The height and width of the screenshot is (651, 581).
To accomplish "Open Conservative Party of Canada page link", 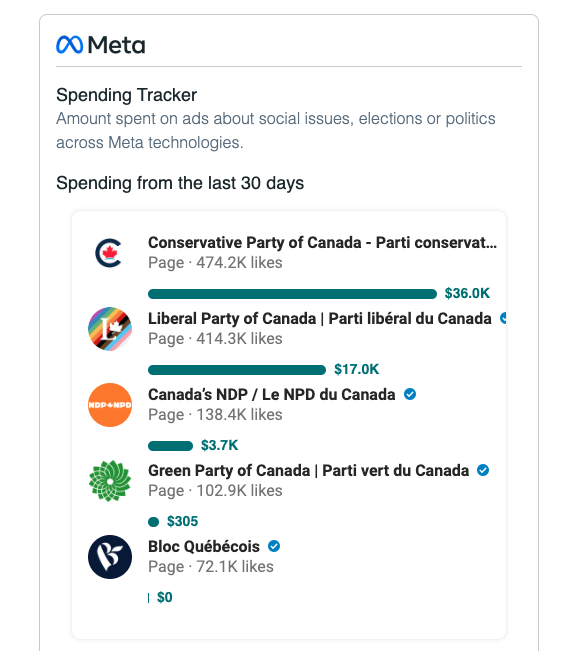I will point(322,242).
